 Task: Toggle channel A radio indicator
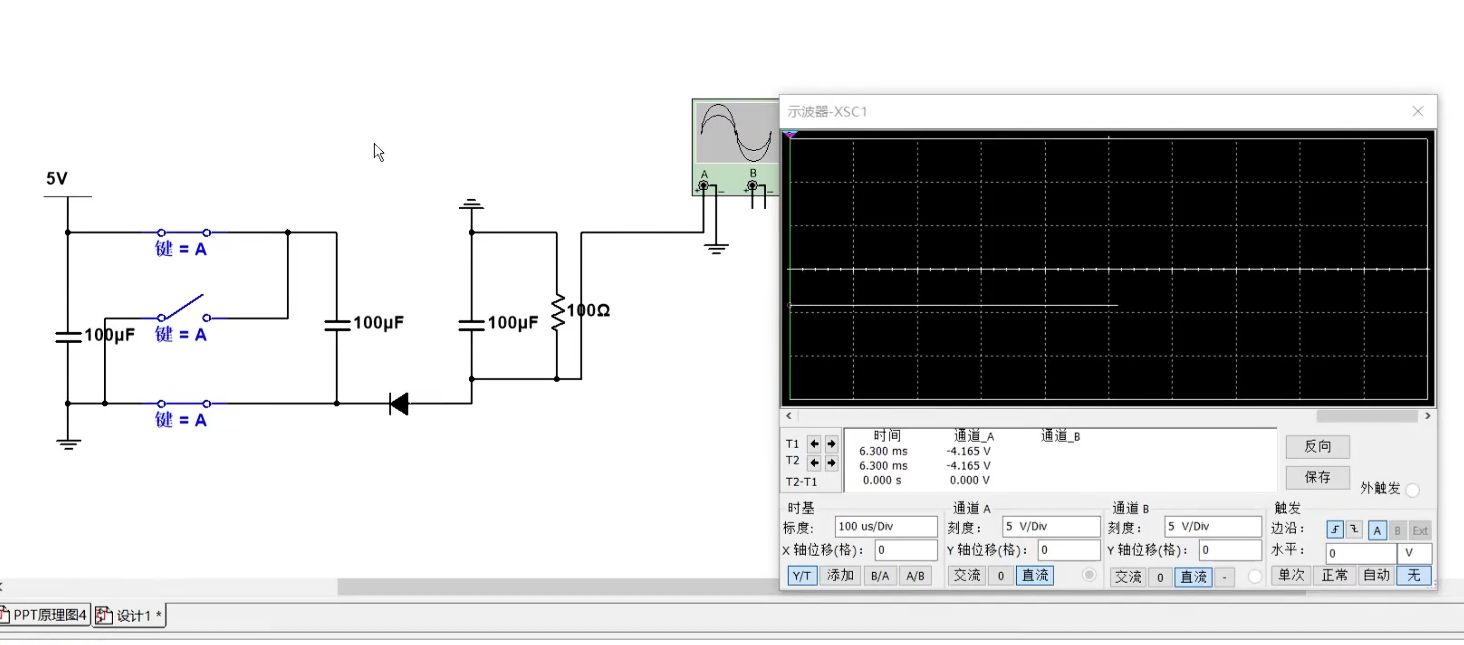point(1089,575)
